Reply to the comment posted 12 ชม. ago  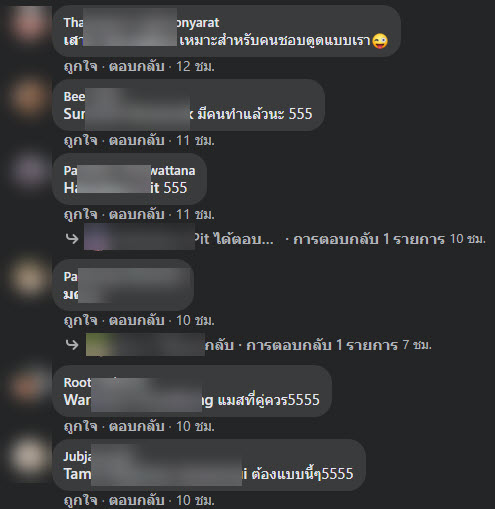click(x=137, y=66)
